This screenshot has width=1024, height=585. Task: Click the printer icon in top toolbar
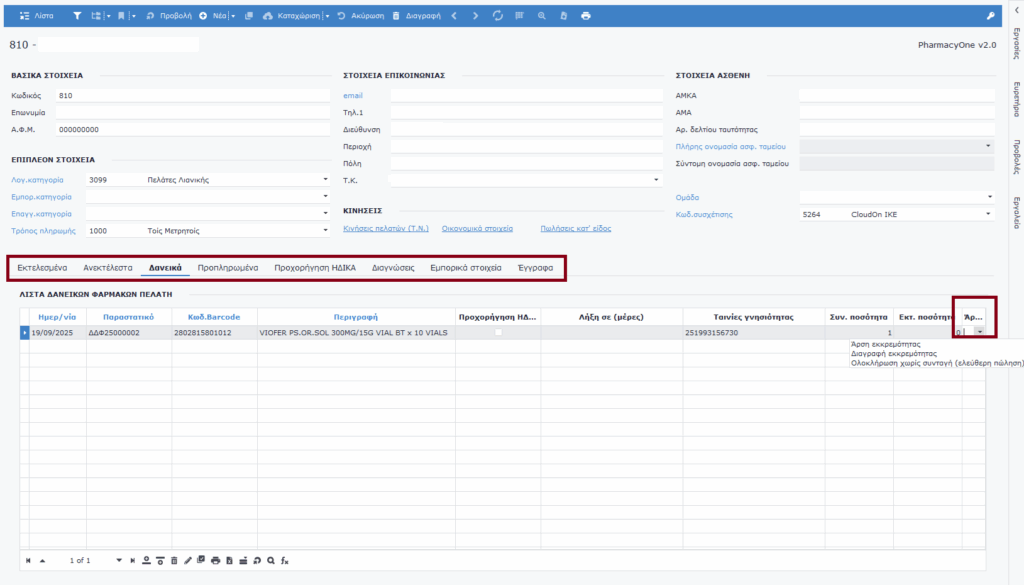[585, 16]
